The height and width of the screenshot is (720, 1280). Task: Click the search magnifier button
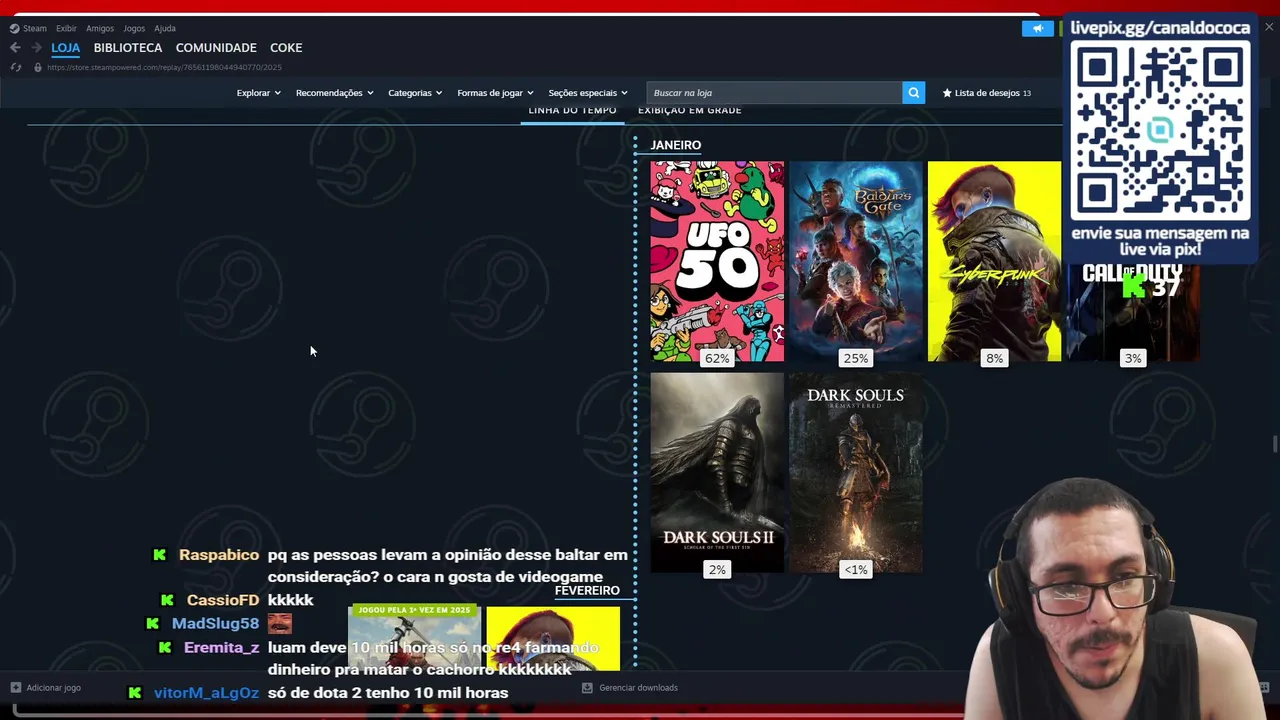[913, 93]
